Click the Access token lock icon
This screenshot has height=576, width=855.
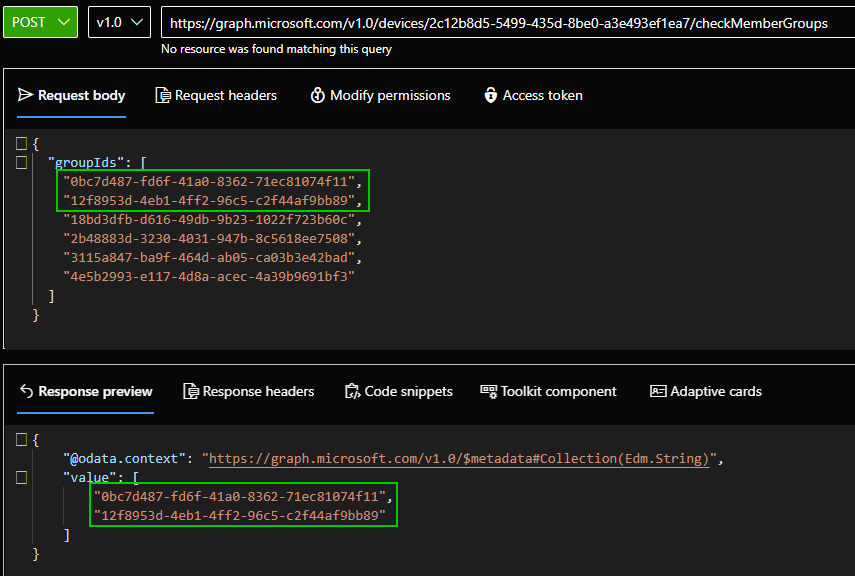tap(490, 95)
